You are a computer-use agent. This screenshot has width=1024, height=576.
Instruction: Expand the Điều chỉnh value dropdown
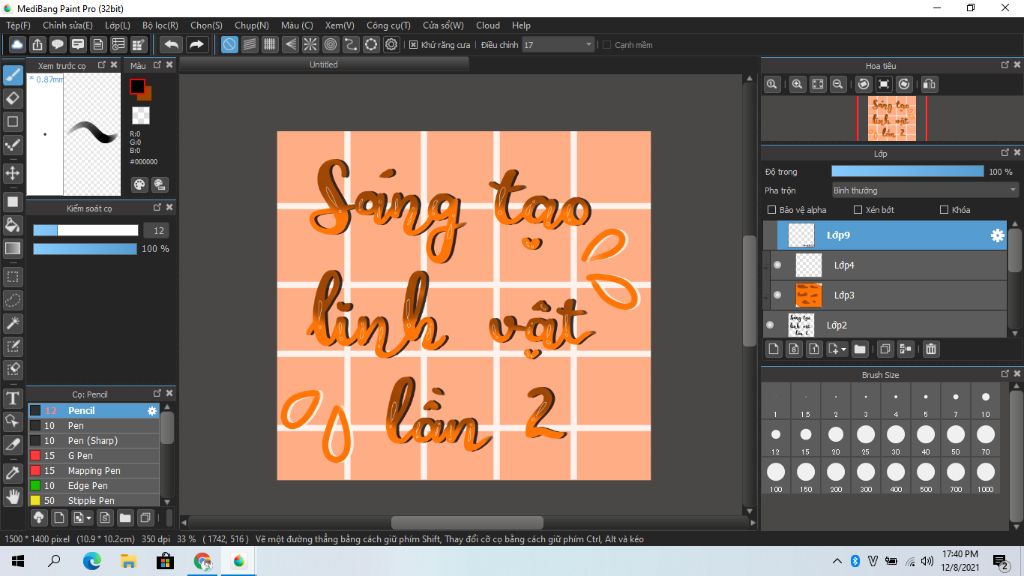(x=588, y=45)
